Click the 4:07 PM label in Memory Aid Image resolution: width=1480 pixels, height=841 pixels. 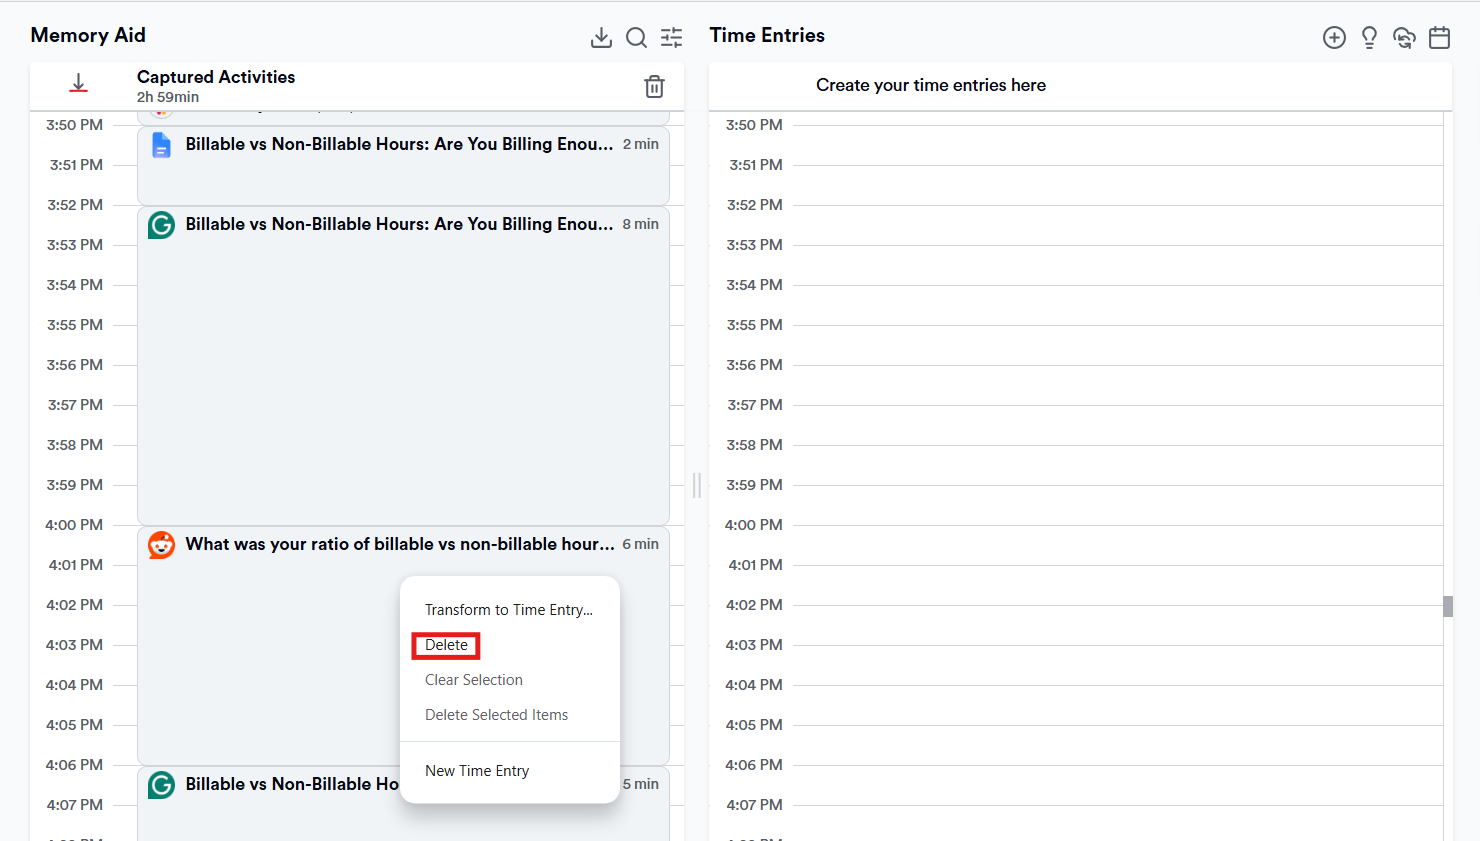[74, 805]
